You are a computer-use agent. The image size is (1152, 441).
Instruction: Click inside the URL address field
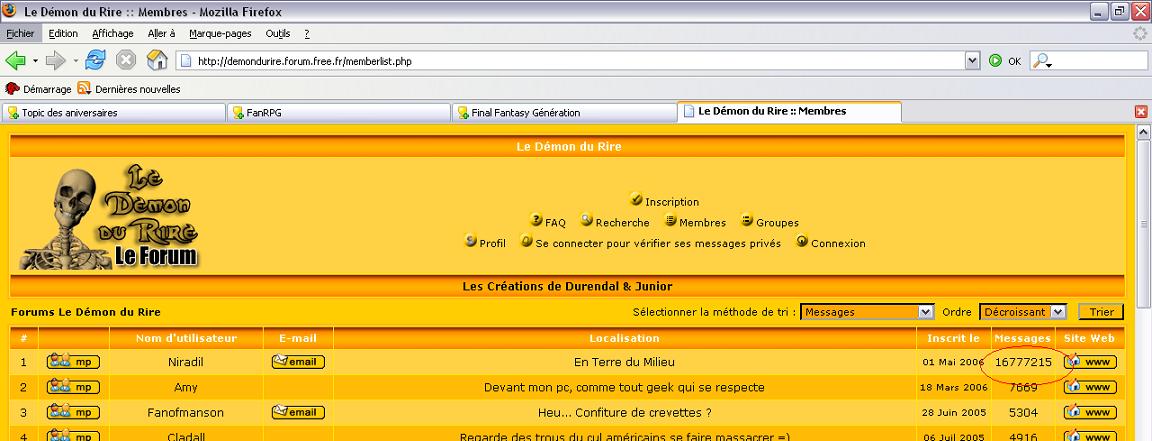tap(570, 61)
